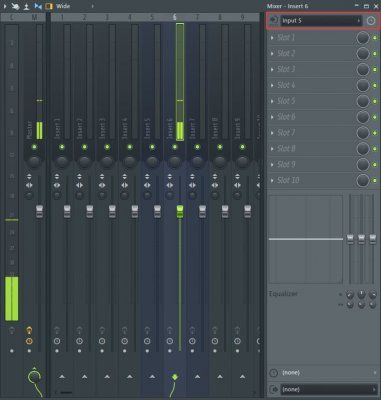The image size is (381, 400).
Task: Route to Insert 5 via send arrow
Action: pos(152,377)
